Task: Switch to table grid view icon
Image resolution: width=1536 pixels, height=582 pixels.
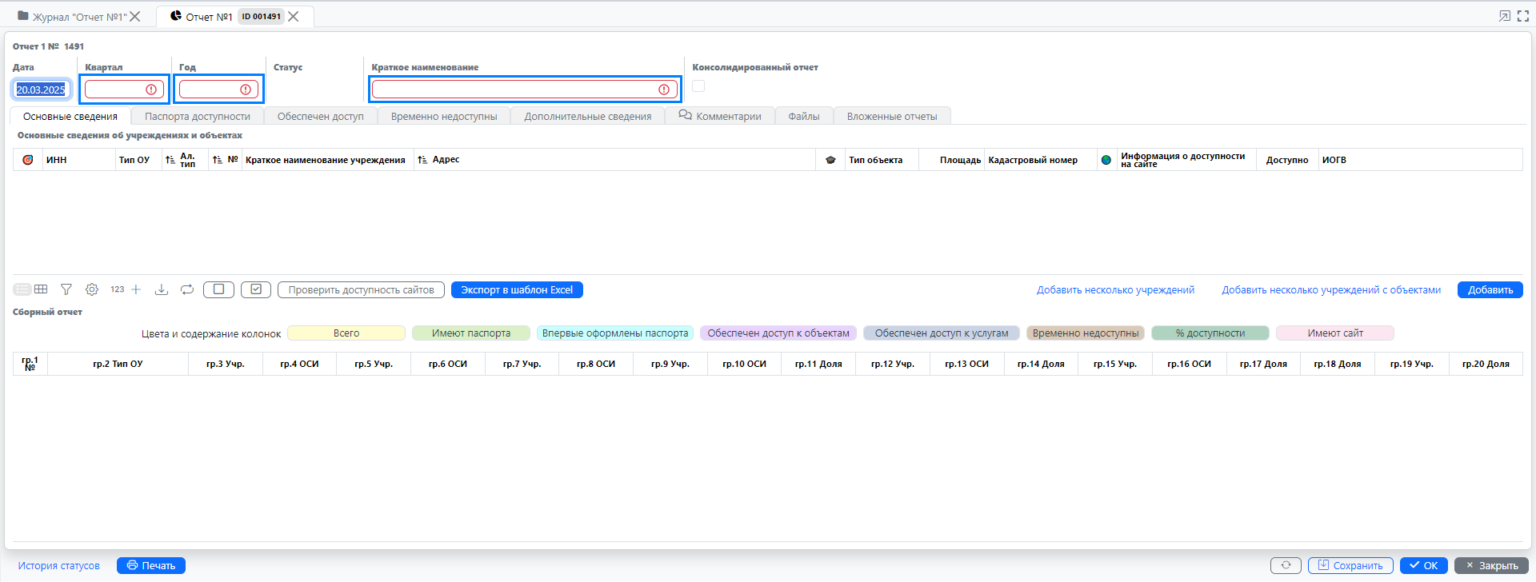Action: tap(41, 290)
